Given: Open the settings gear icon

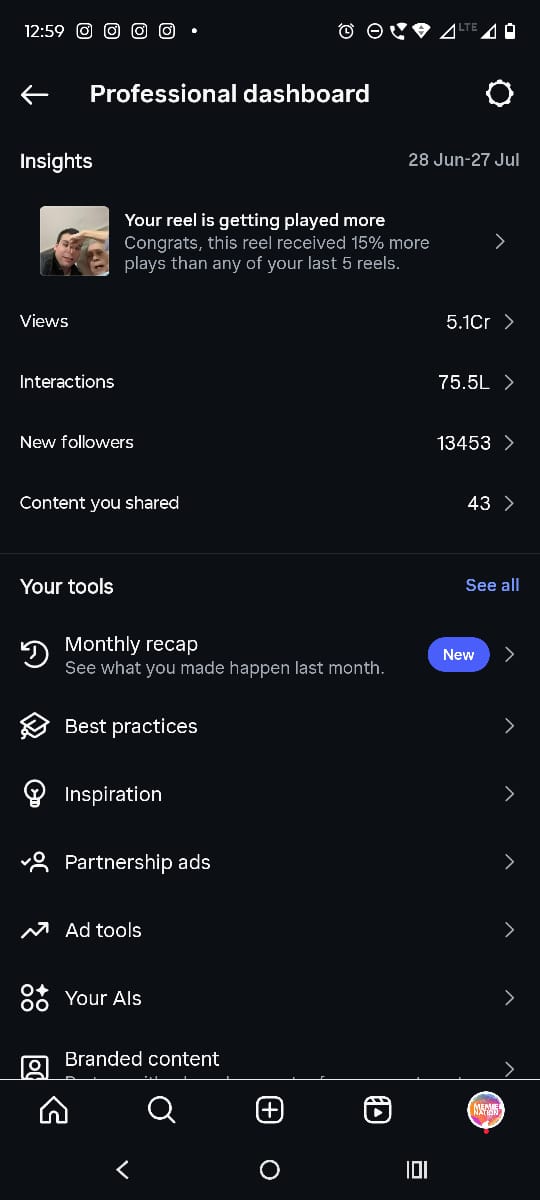Looking at the screenshot, I should (x=499, y=94).
